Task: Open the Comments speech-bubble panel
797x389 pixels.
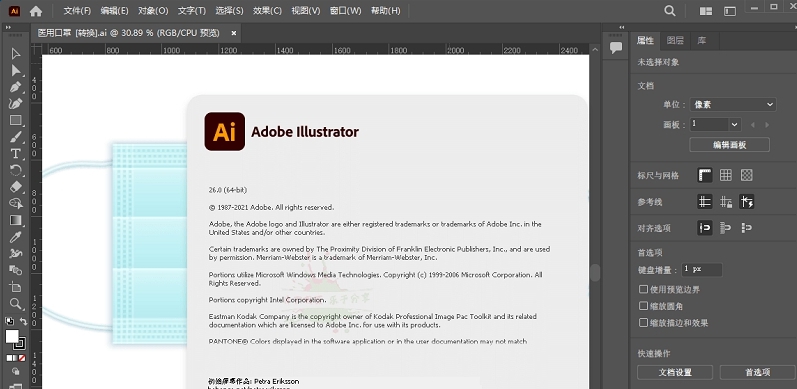Action: coord(616,48)
